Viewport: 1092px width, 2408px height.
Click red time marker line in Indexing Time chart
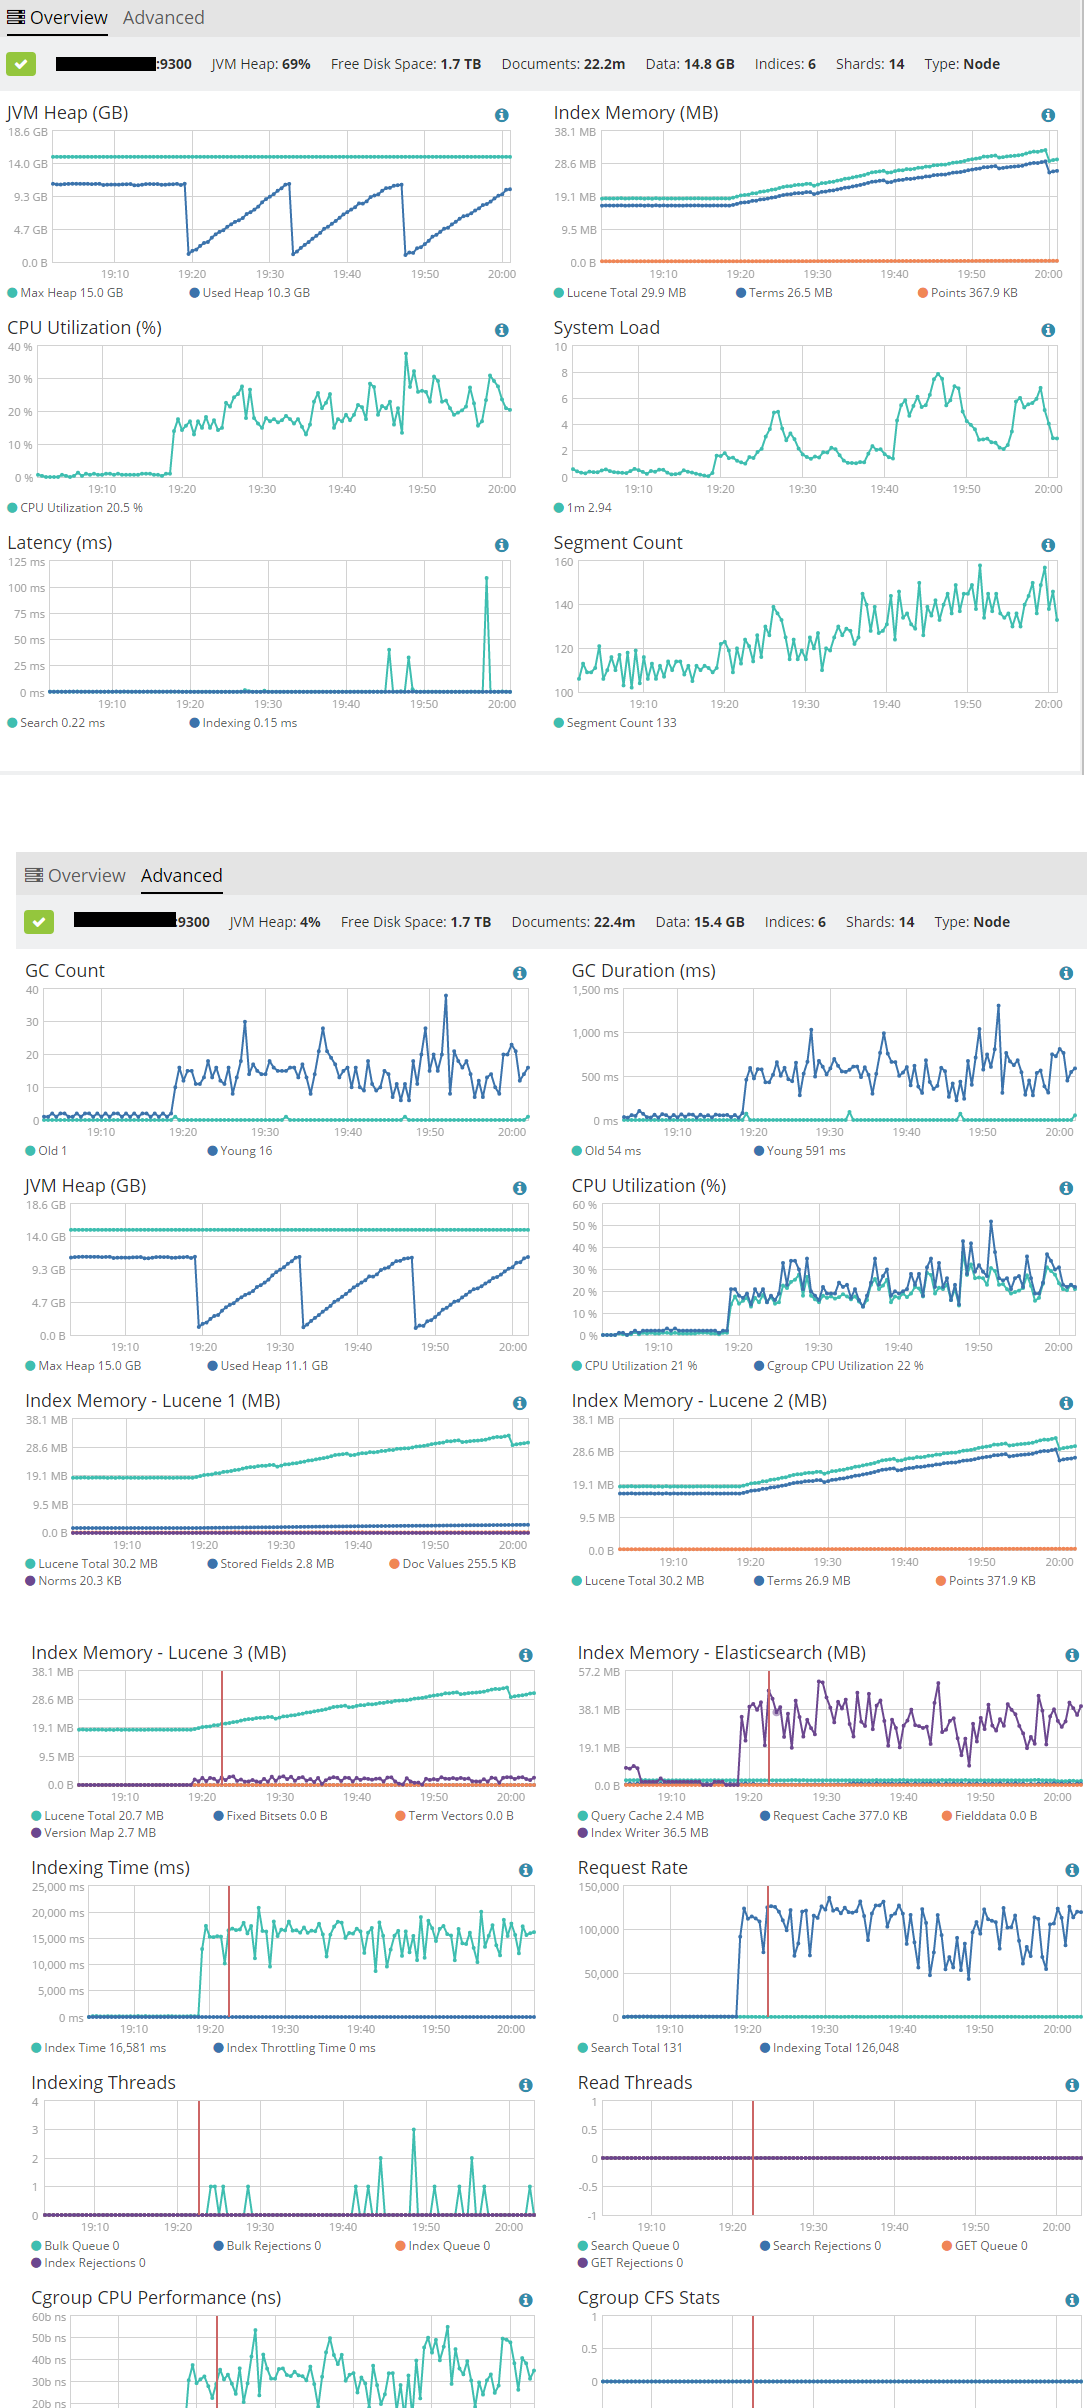pos(229,1950)
